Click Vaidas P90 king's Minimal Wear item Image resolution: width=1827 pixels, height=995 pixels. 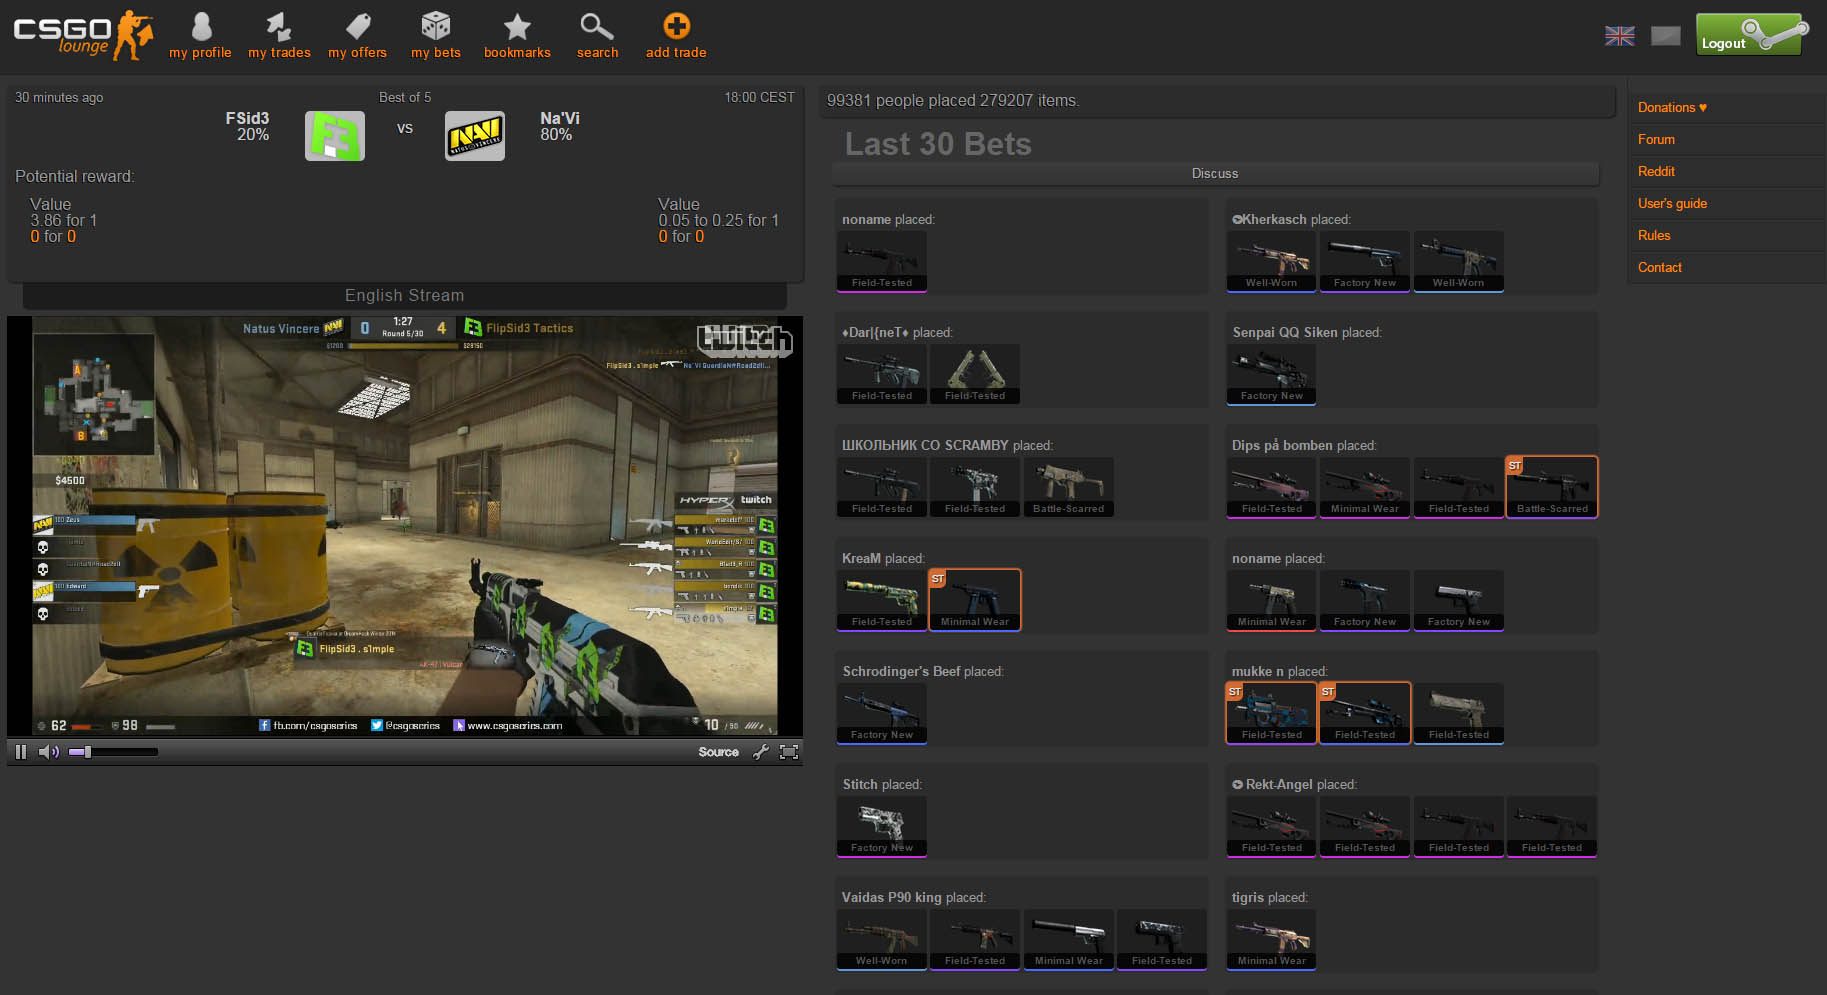[1068, 939]
